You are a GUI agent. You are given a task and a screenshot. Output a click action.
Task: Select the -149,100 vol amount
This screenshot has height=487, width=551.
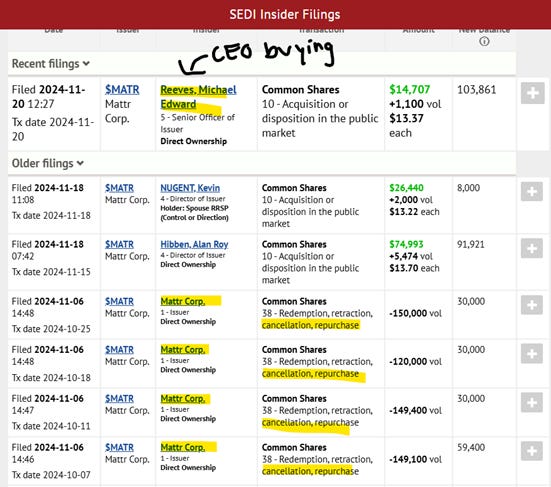(x=415, y=459)
